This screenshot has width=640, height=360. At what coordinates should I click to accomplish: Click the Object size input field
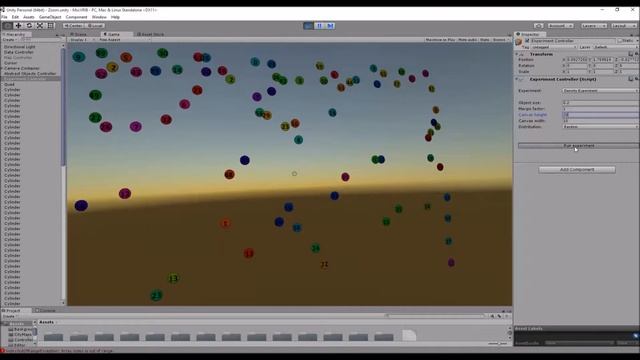pyautogui.click(x=600, y=102)
